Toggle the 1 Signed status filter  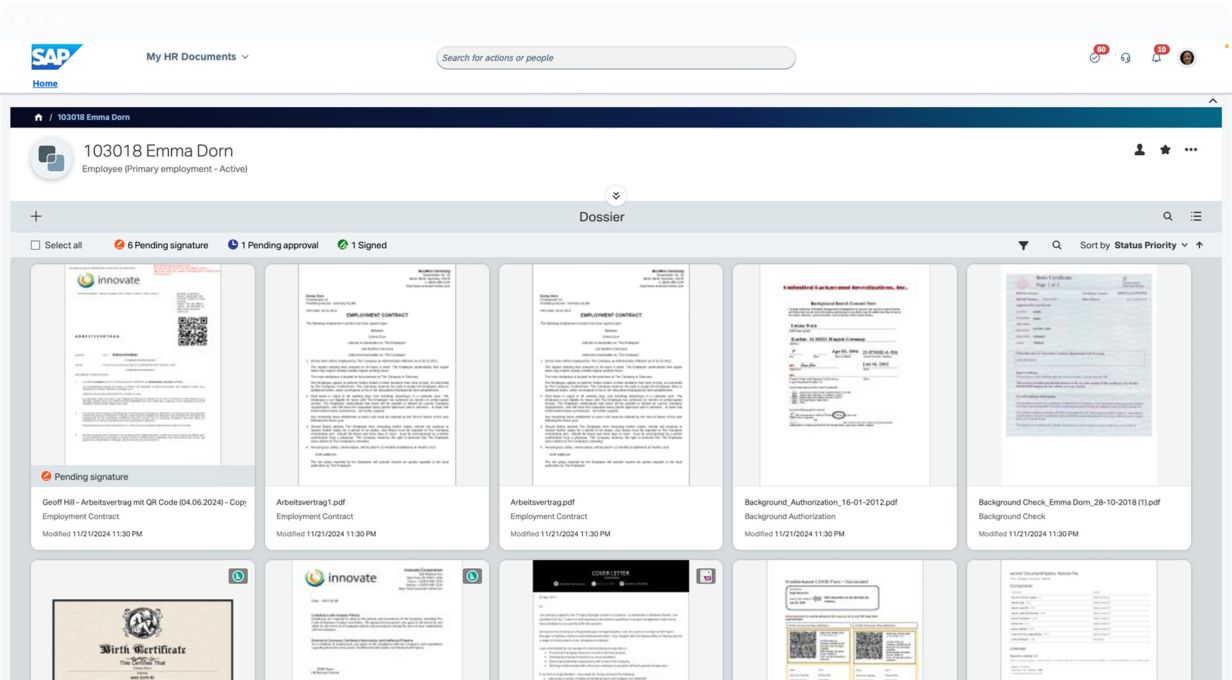362,245
